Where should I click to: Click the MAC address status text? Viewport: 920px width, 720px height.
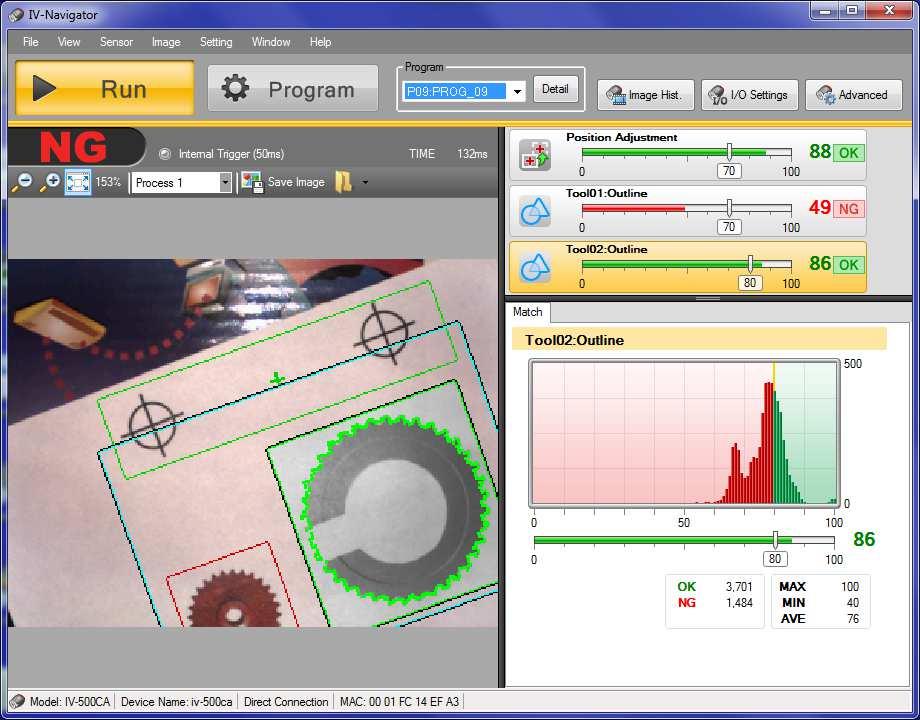click(399, 702)
